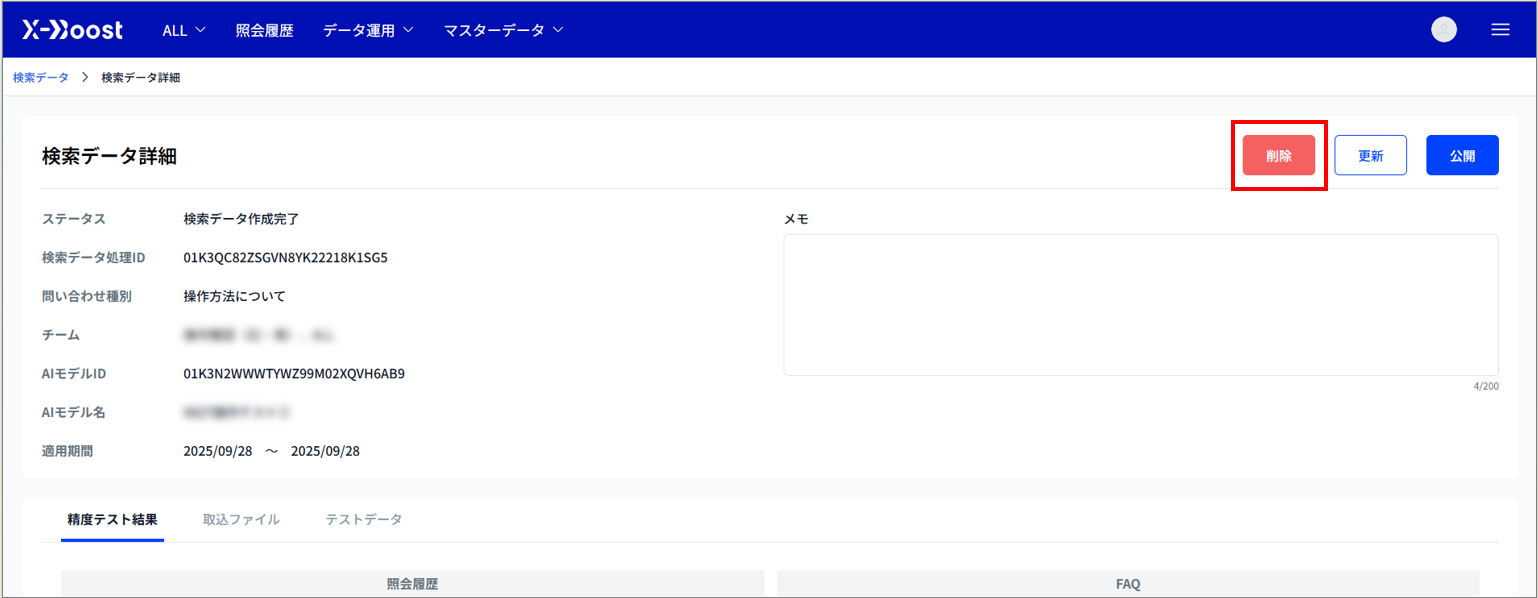Click the 4/200 character counter
Screen dimensions: 1538x598
pyautogui.click(x=1485, y=386)
